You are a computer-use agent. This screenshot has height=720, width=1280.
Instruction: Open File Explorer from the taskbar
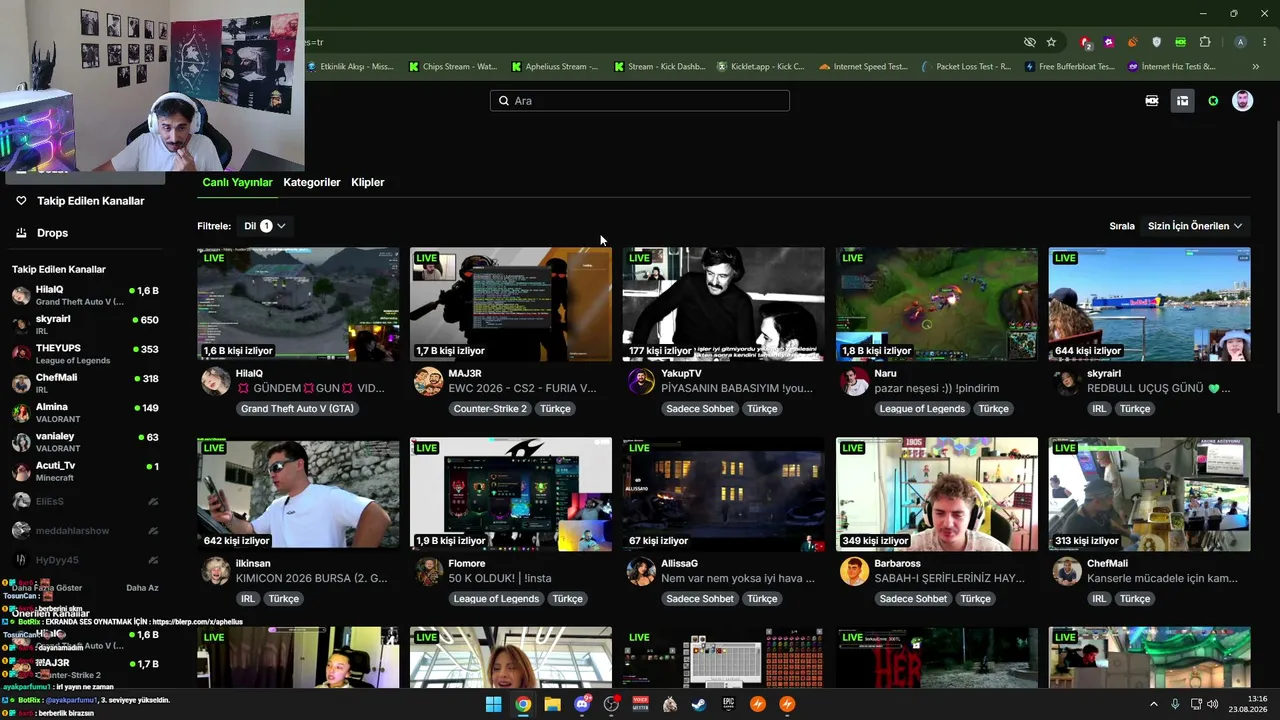coord(552,704)
